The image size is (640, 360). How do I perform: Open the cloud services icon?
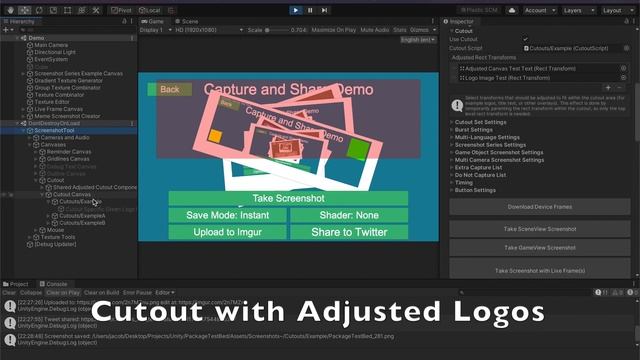tap(512, 10)
